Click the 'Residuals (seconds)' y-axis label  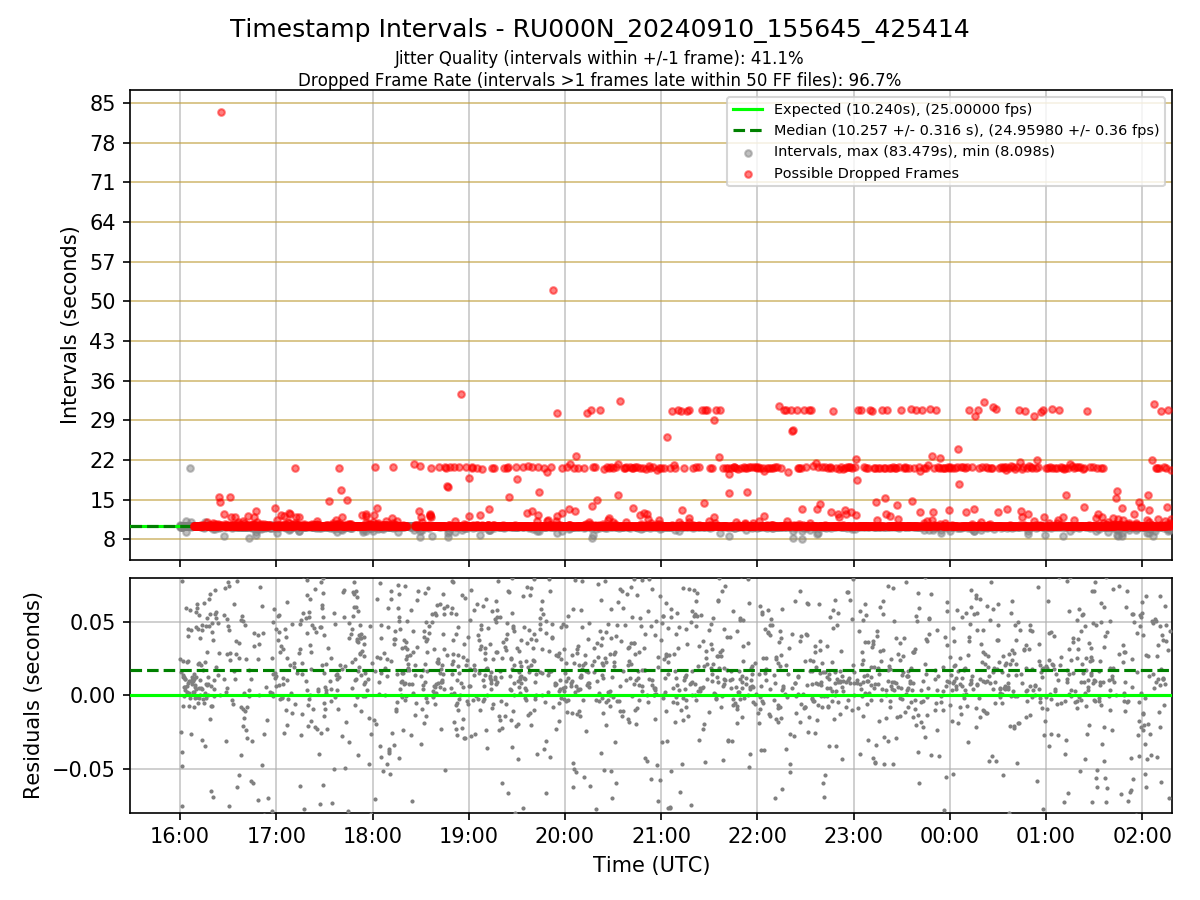click(x=32, y=695)
